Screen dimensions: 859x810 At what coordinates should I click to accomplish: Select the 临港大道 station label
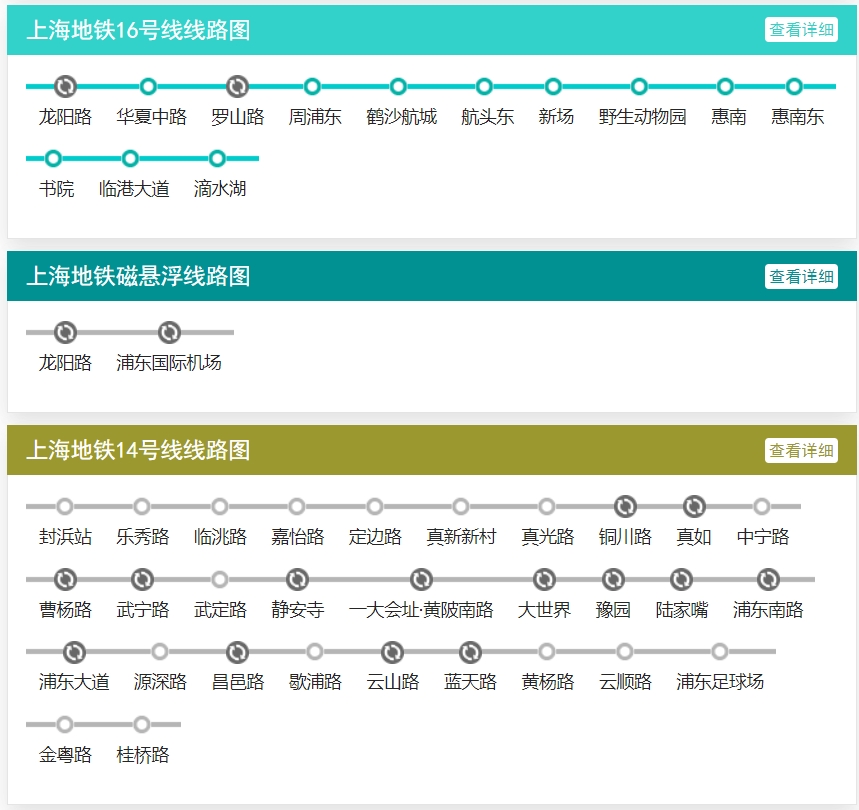pyautogui.click(x=134, y=189)
